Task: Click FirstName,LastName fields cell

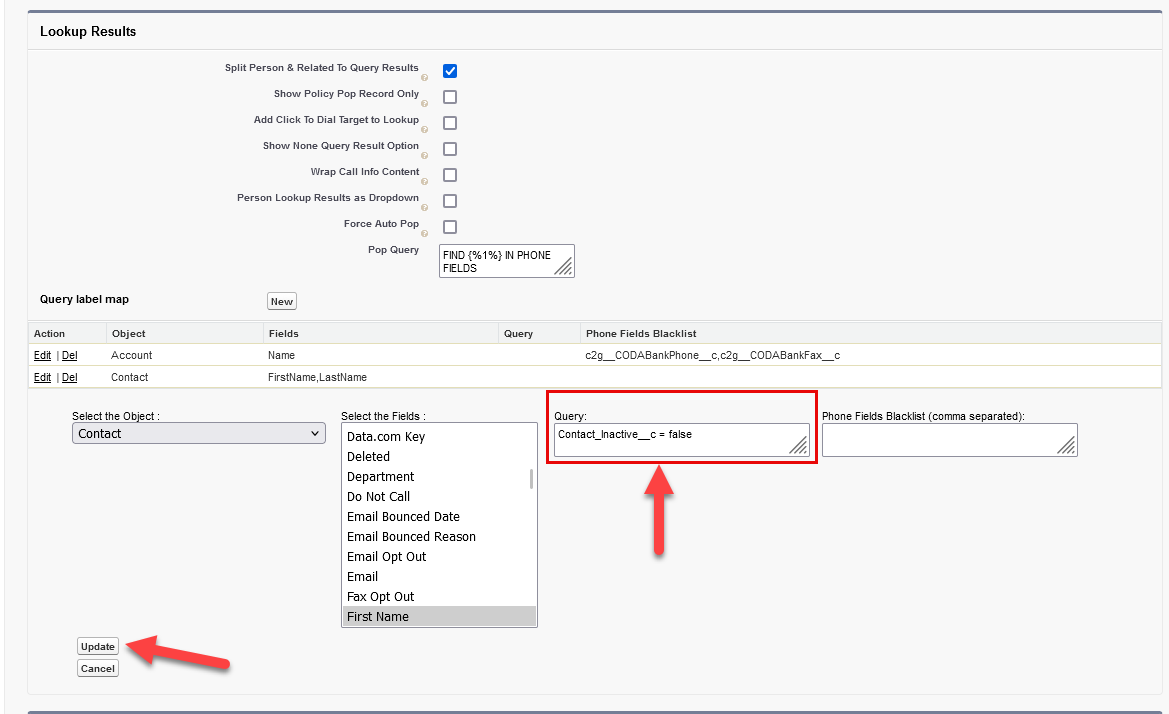Action: pos(318,378)
